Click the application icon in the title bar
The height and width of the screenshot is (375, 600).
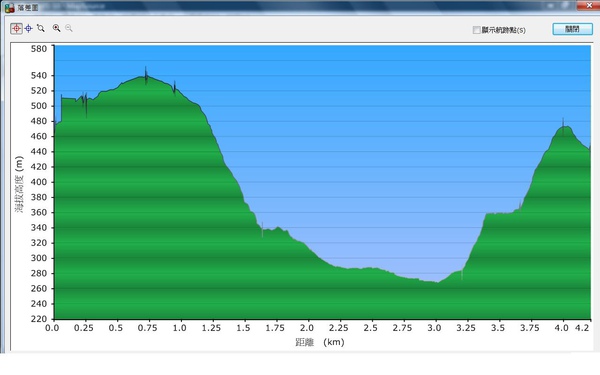pyautogui.click(x=9, y=7)
